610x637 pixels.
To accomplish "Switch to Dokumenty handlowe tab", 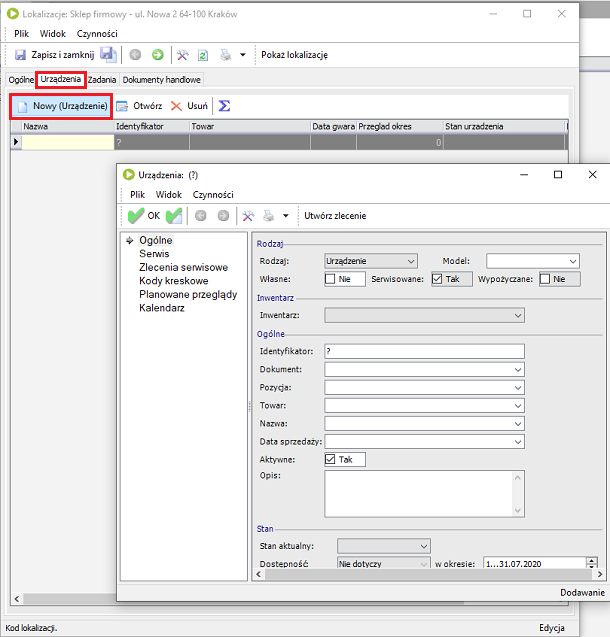I will click(x=162, y=80).
